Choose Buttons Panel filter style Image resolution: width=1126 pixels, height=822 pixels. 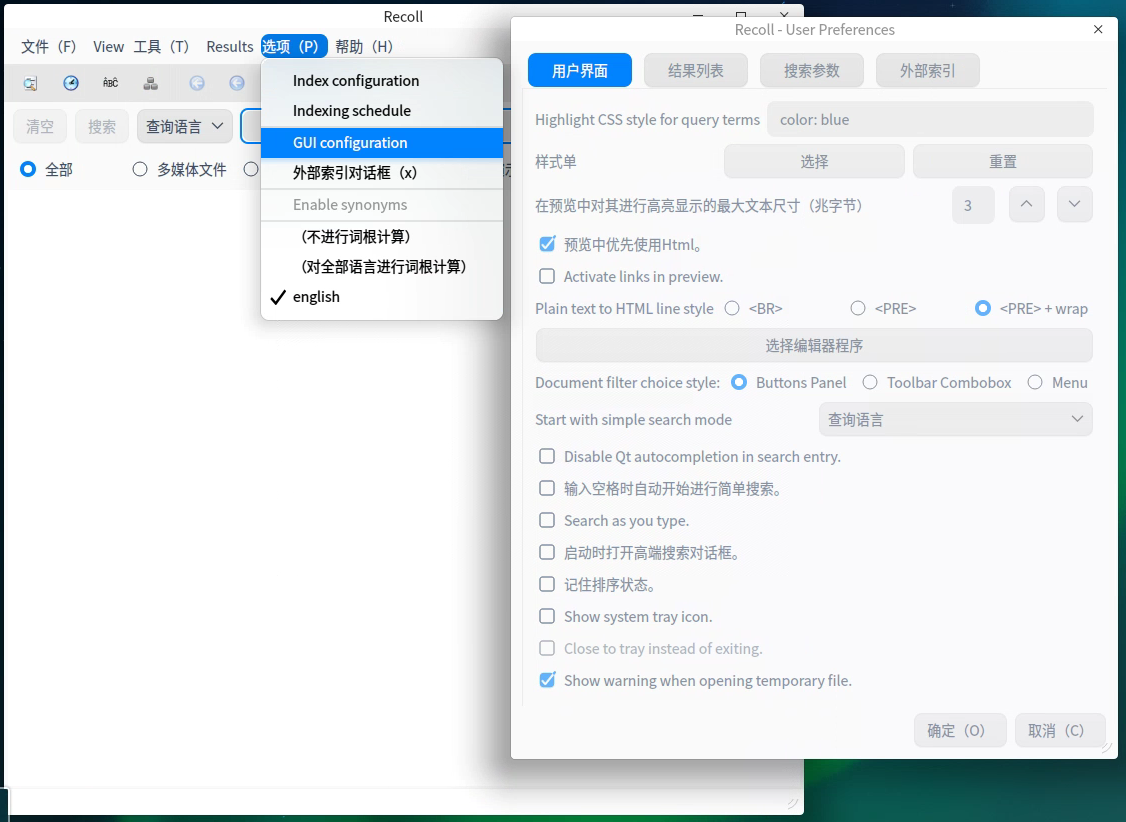739,383
